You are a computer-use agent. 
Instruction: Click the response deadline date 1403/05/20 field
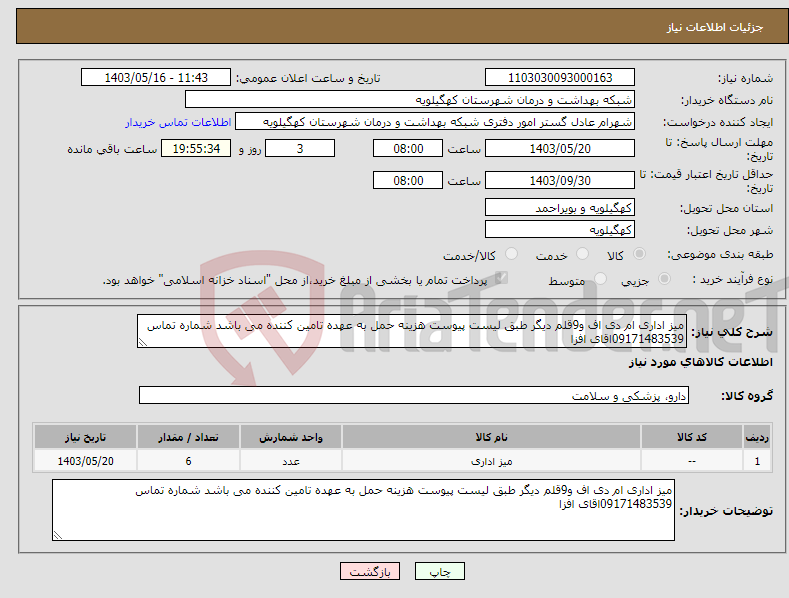[560, 148]
